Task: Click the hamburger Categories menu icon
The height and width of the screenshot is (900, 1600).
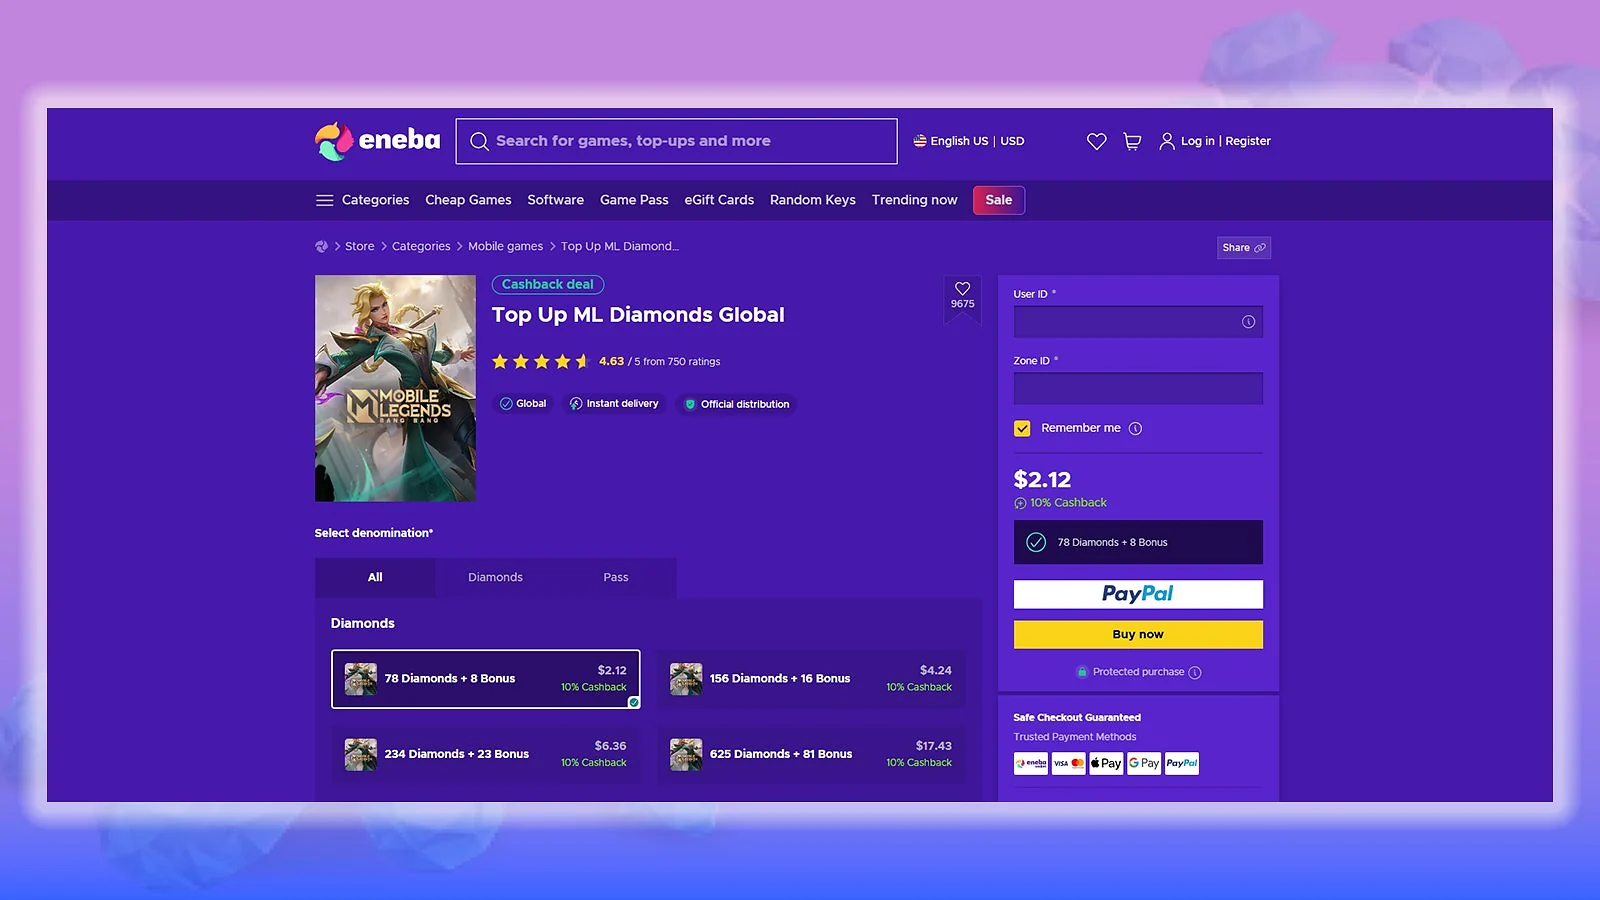Action: pos(324,200)
